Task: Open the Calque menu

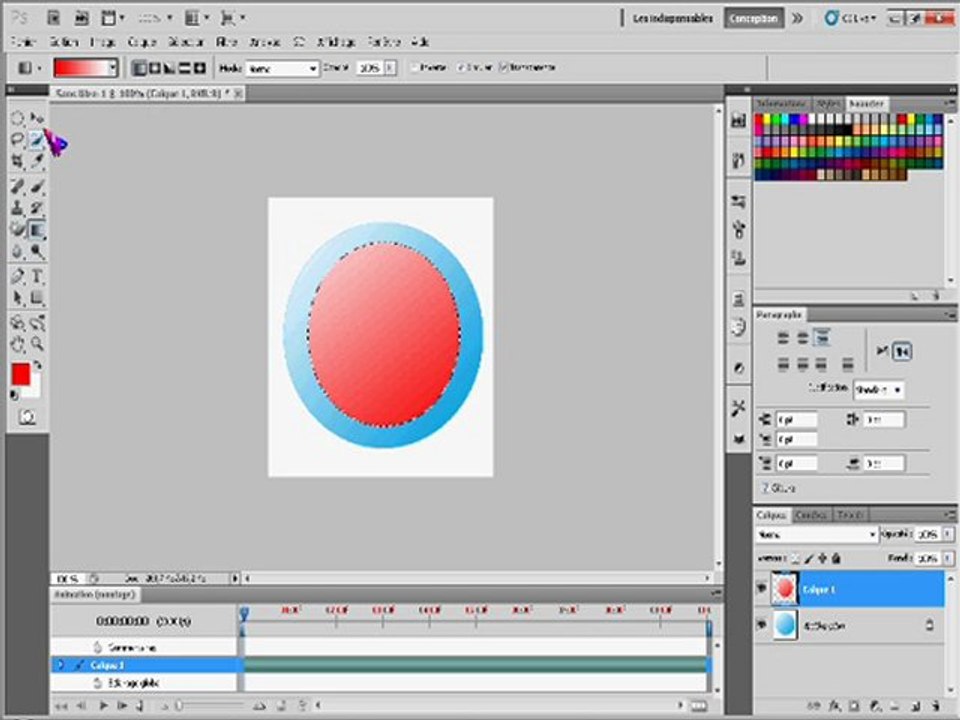Action: click(141, 42)
